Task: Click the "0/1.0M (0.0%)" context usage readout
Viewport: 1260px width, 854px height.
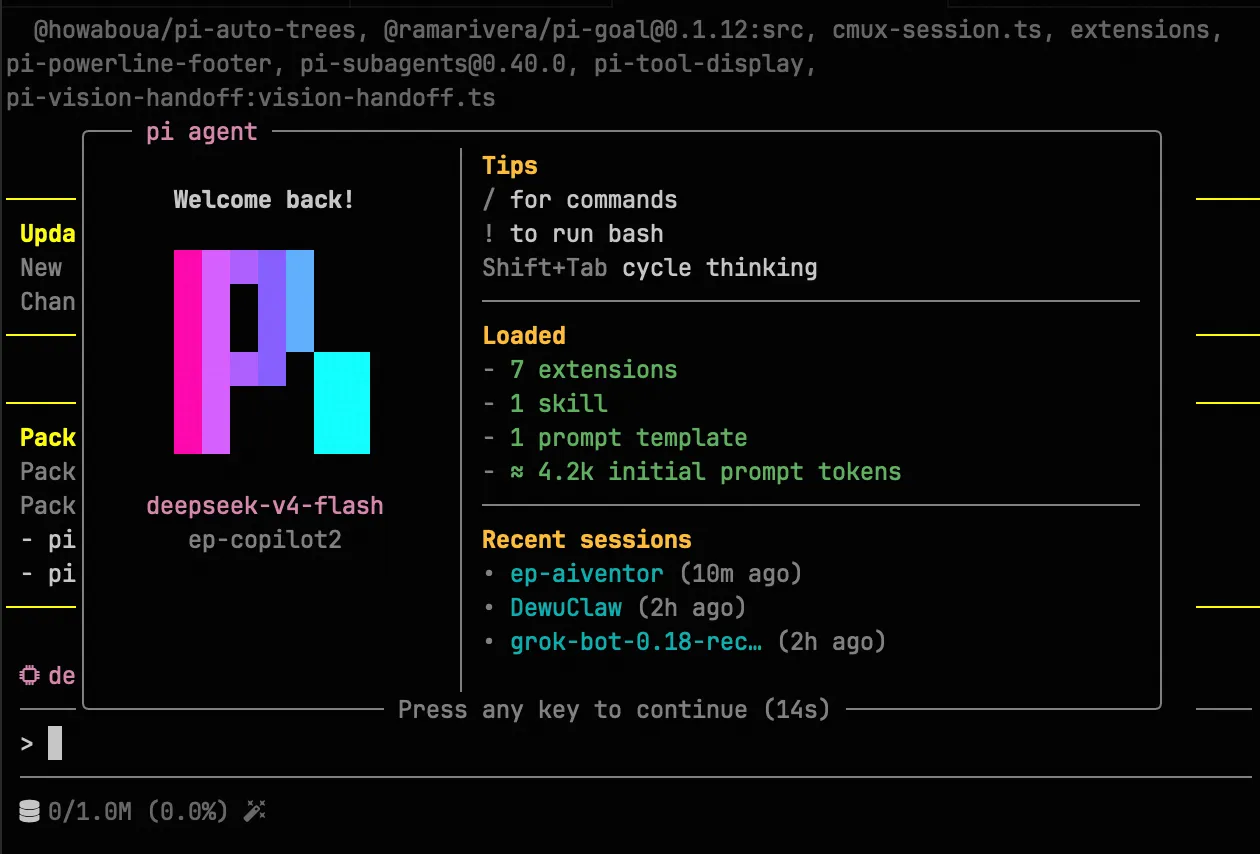Action: click(x=138, y=811)
